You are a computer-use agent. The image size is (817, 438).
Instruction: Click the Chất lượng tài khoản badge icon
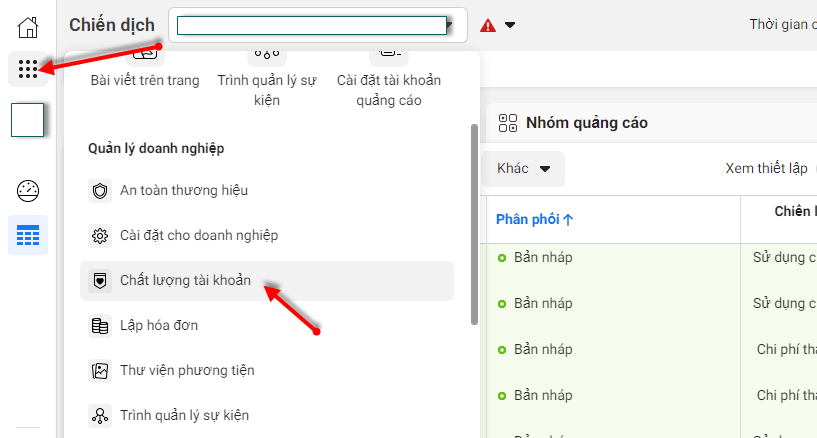(100, 281)
